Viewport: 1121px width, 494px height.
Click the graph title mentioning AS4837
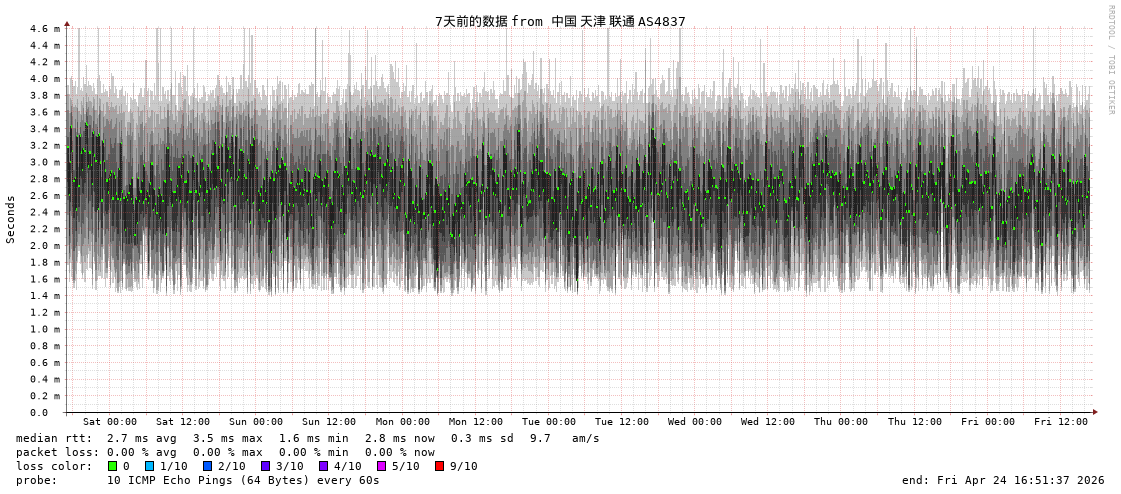tap(560, 21)
